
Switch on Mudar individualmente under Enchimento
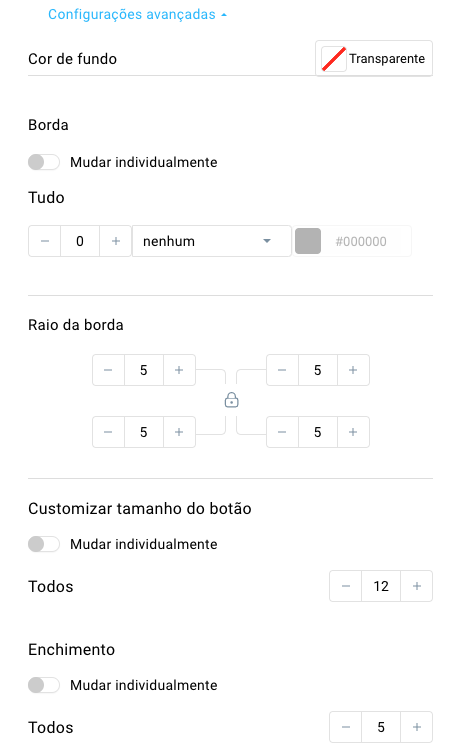click(44, 685)
